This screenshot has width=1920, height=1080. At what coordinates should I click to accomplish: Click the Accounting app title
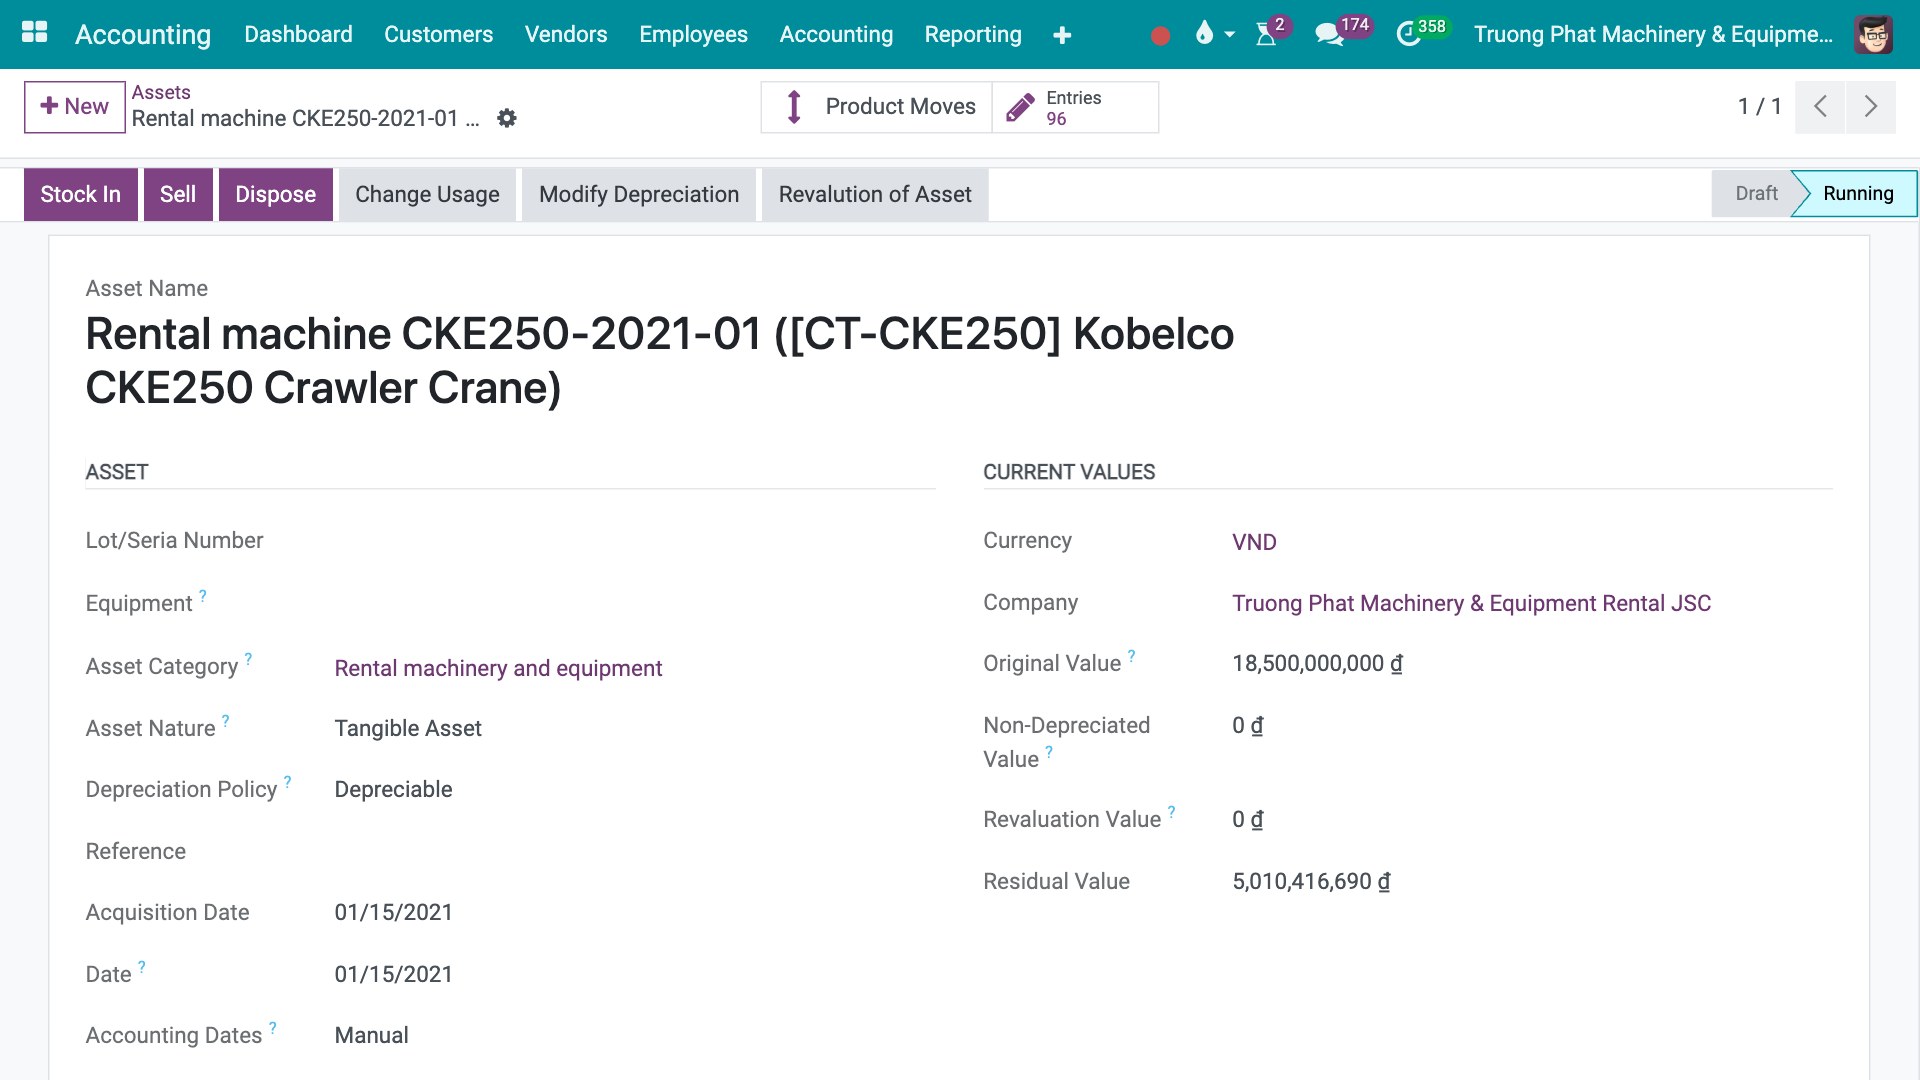coord(143,34)
